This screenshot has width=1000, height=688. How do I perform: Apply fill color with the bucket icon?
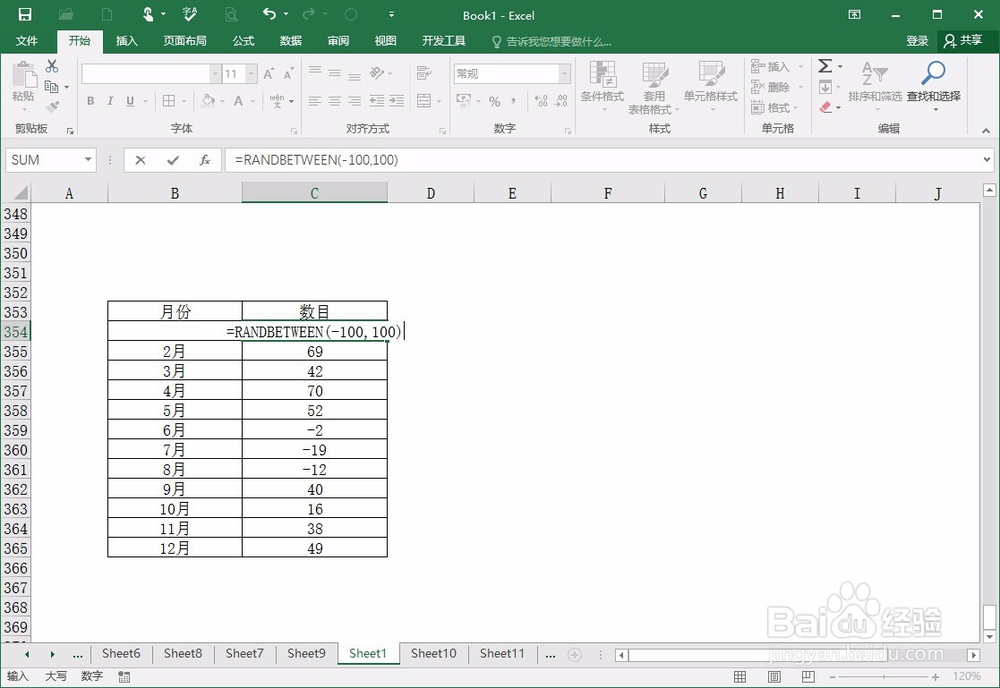tap(208, 101)
